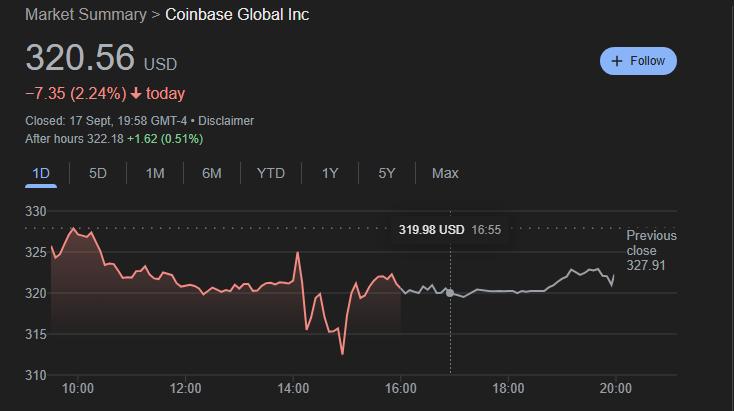Image resolution: width=734 pixels, height=411 pixels.
Task: Select the 1Y range tab
Action: (330, 174)
